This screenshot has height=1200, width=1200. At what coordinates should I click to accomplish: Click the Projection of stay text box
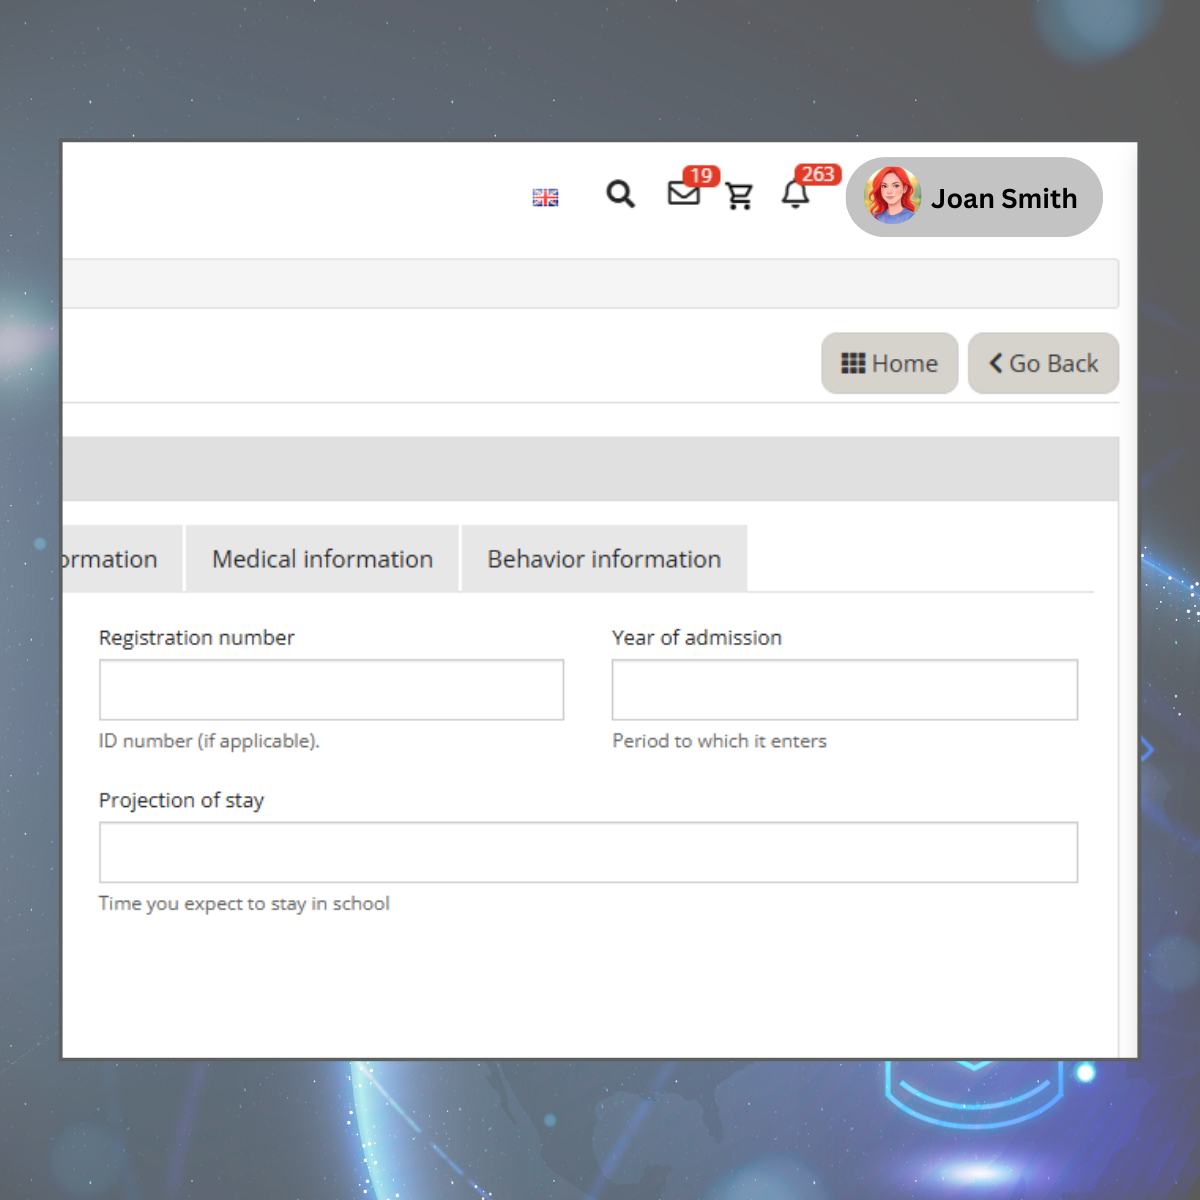[x=588, y=852]
